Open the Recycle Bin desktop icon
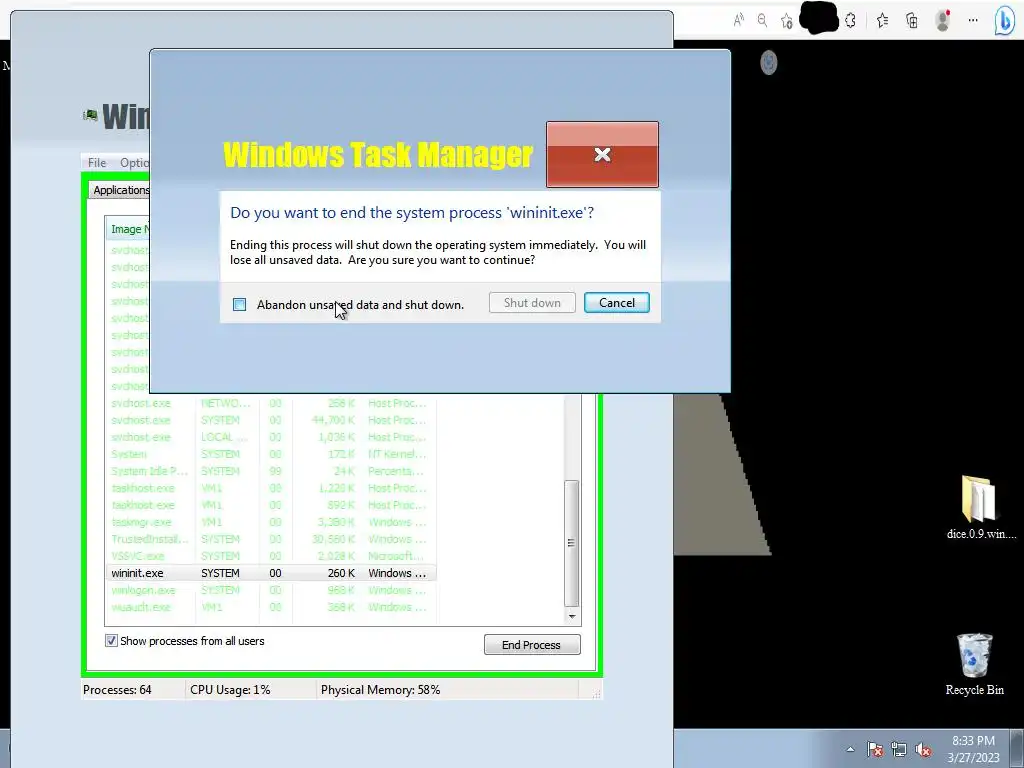Image resolution: width=1024 pixels, height=768 pixels. click(x=974, y=664)
